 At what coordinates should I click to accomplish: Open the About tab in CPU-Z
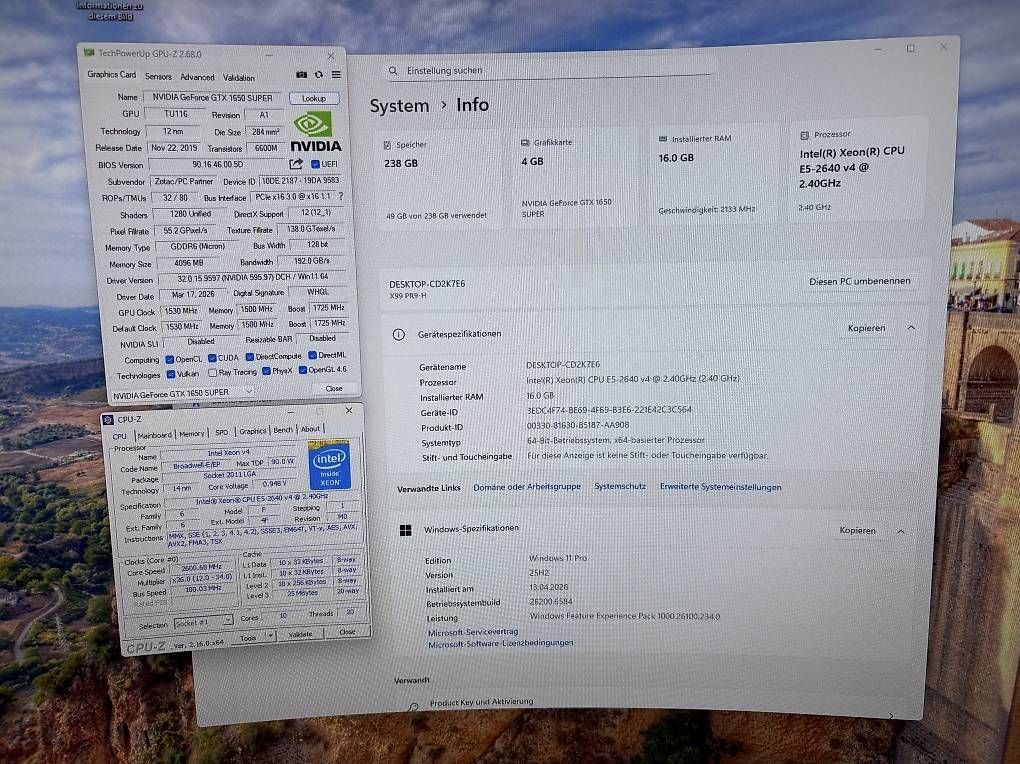point(310,429)
